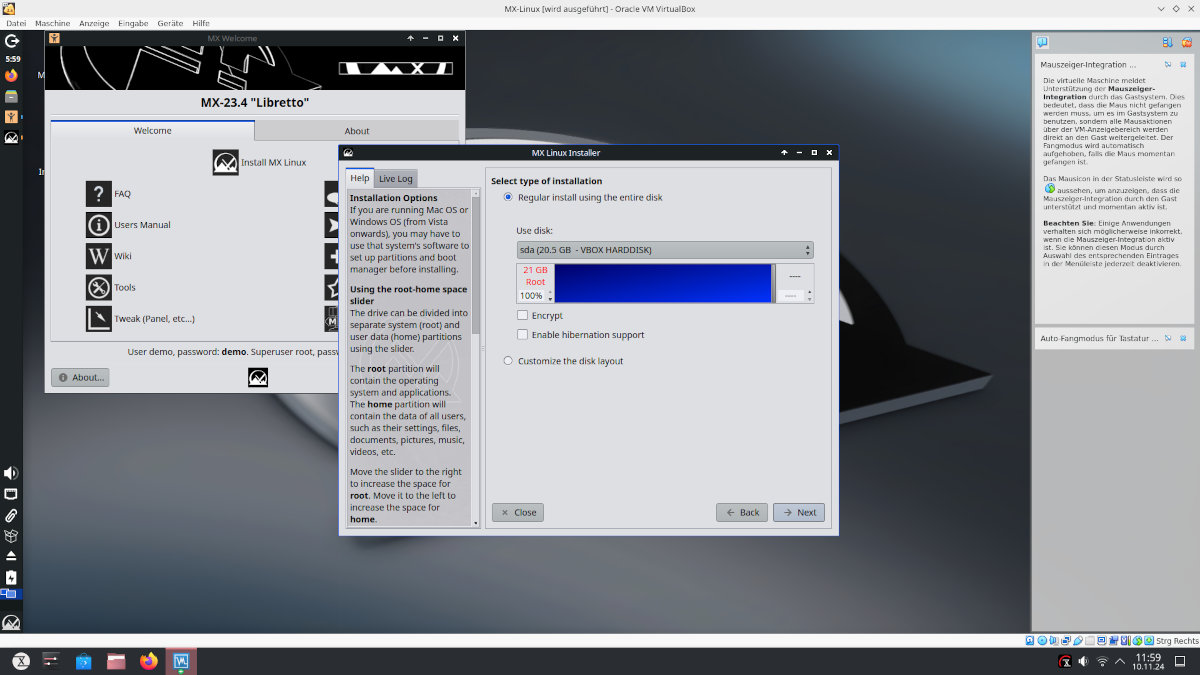
Task: Launch the Tools wrench icon in MX Welcome
Action: [x=98, y=288]
